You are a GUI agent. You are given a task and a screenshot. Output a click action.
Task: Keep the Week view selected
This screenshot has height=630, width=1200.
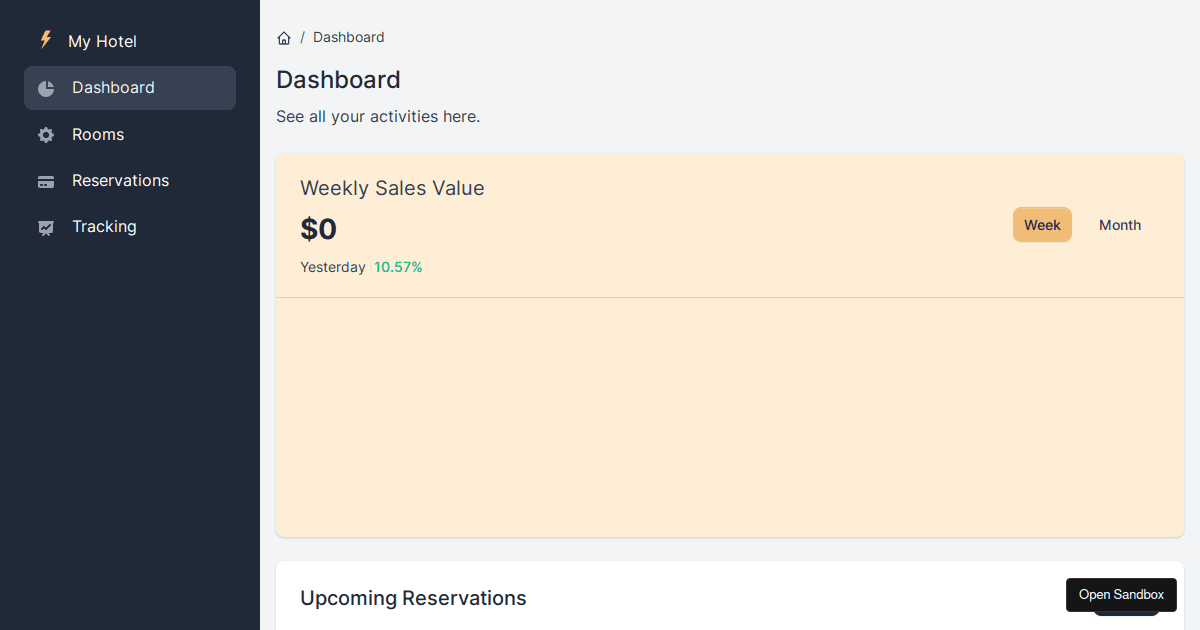coord(1042,225)
